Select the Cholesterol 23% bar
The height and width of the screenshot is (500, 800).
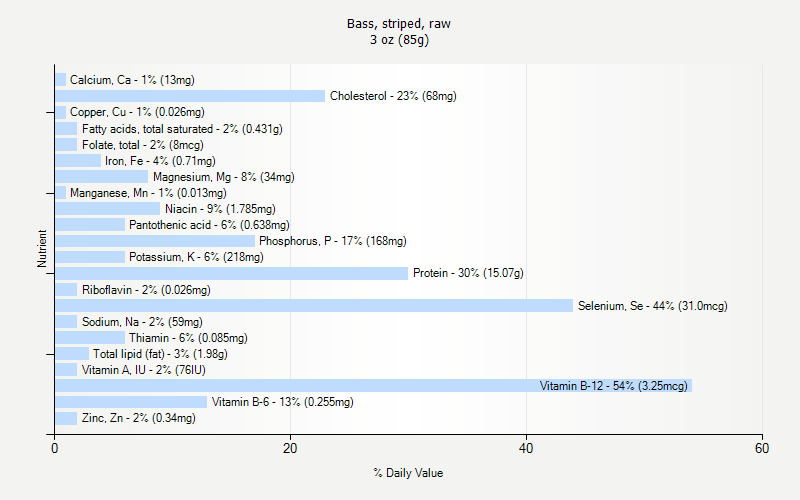190,96
